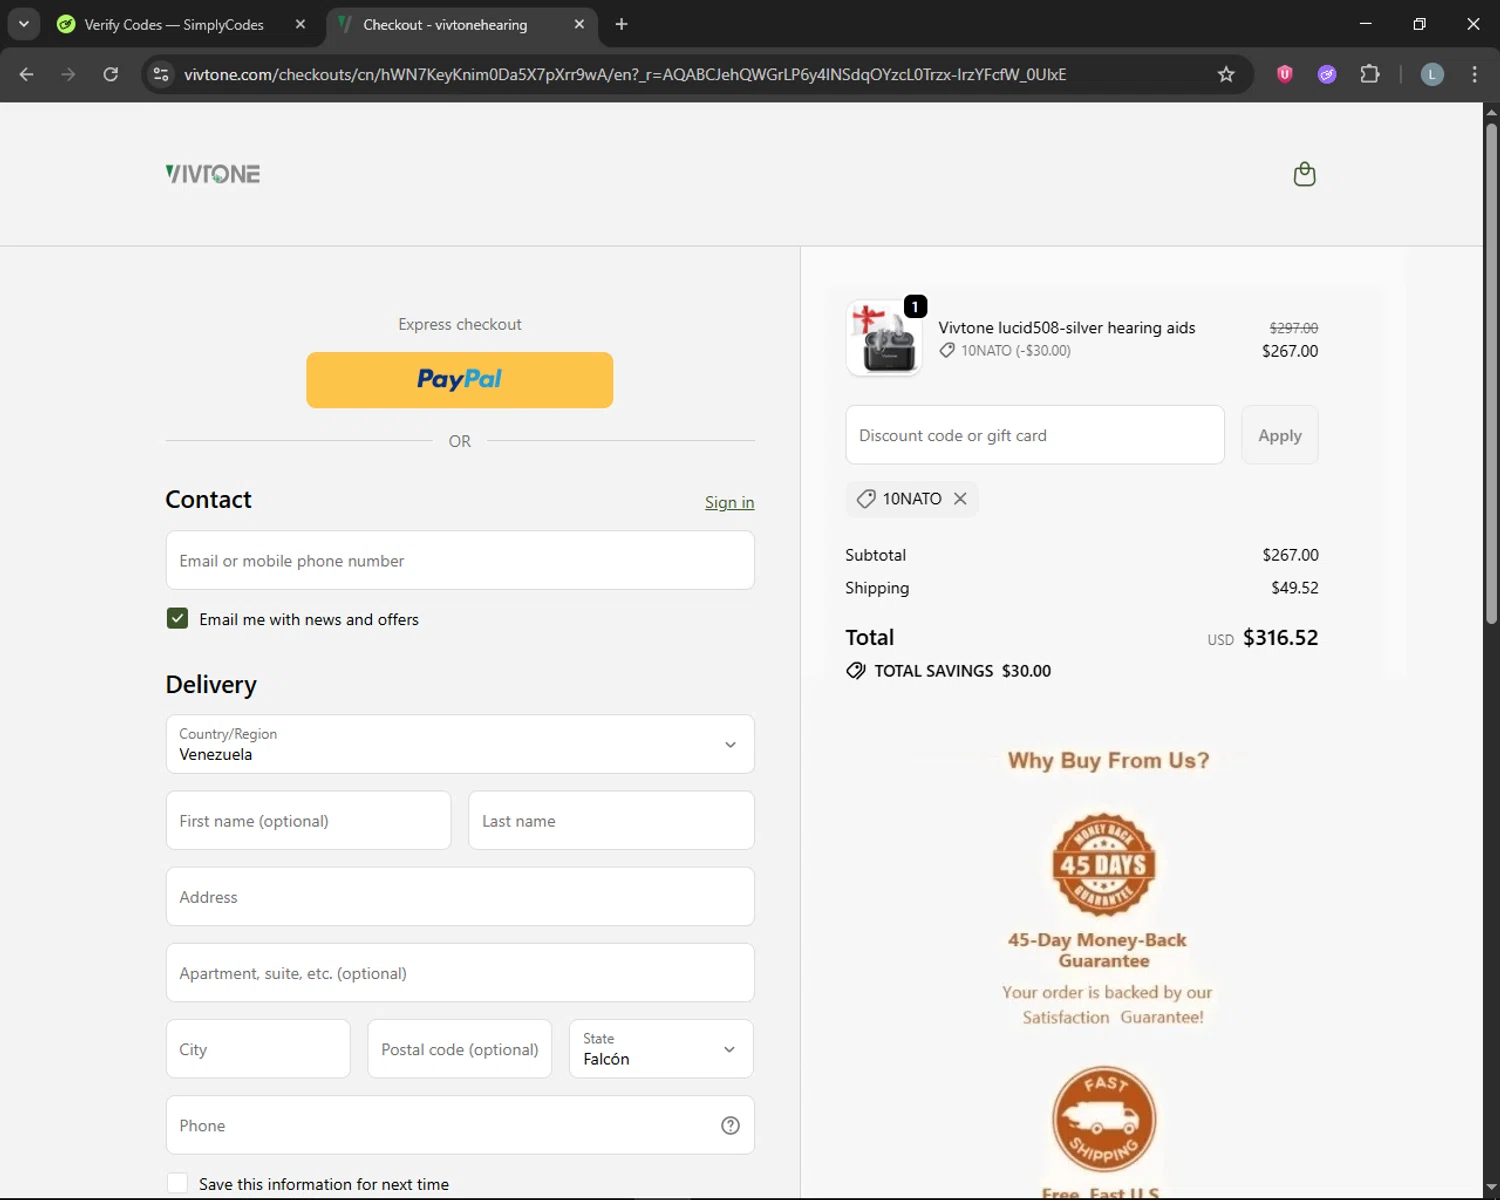The image size is (1500, 1200).
Task: Check Save this information for next time
Action: 177,1183
